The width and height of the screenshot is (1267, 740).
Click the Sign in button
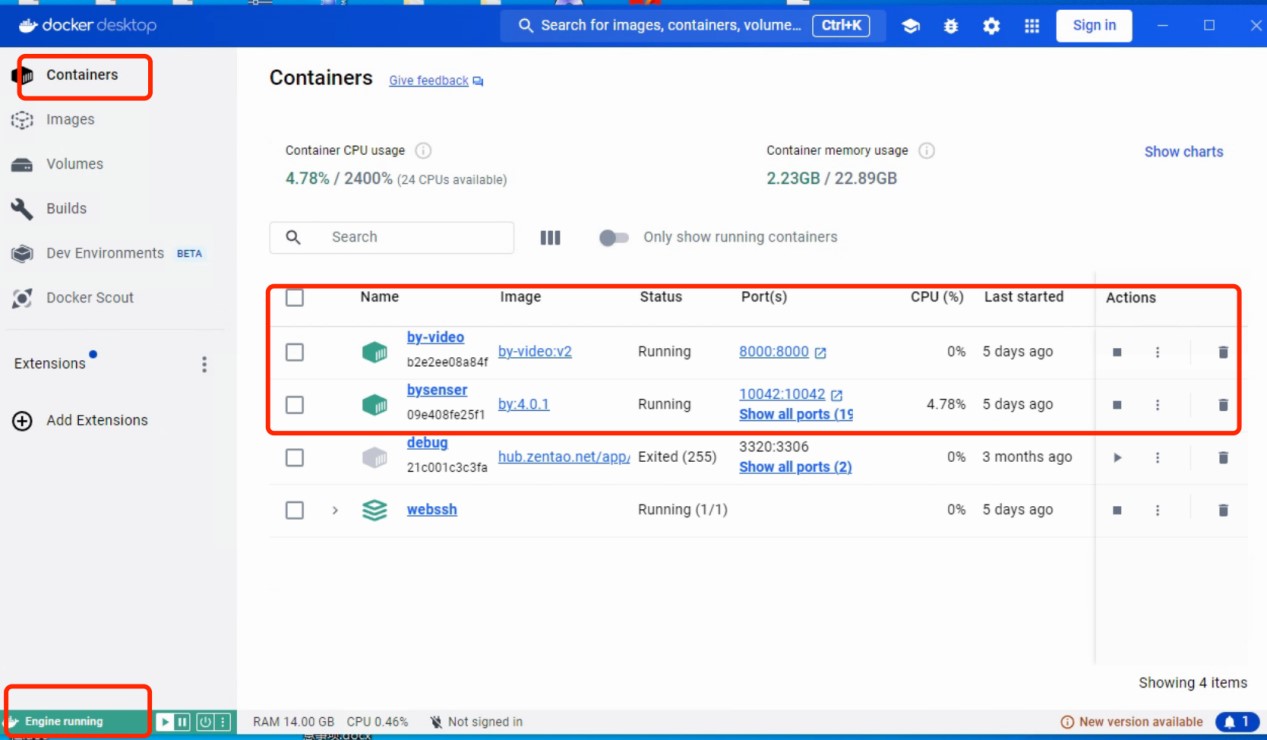point(1093,26)
